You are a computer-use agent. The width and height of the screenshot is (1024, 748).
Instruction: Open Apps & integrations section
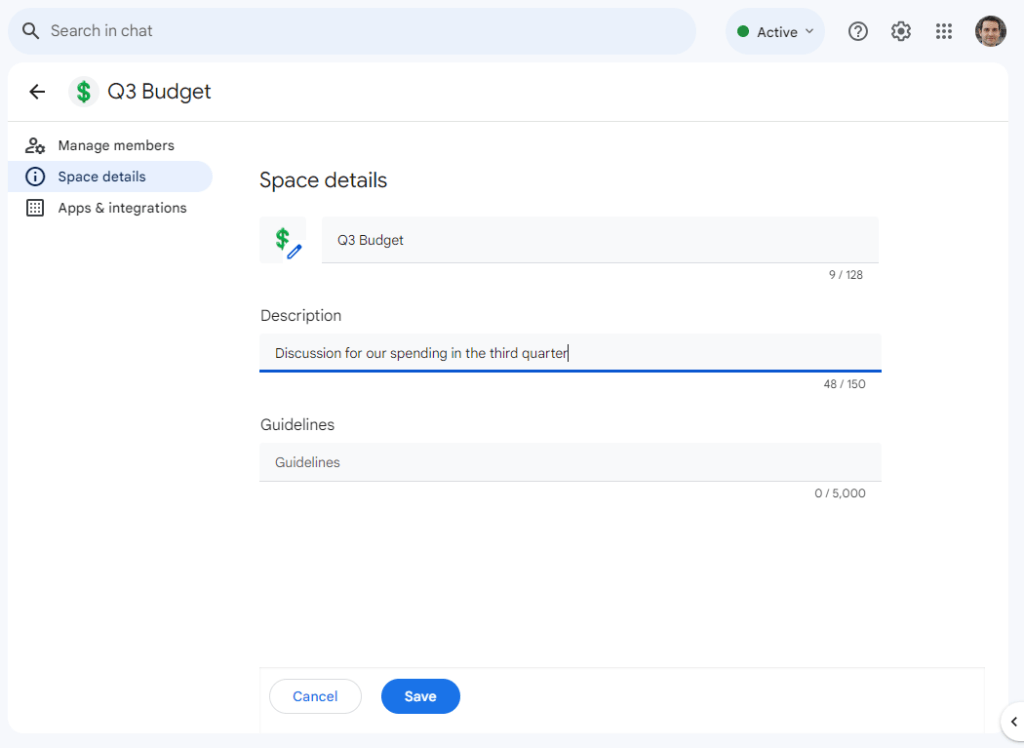110,208
